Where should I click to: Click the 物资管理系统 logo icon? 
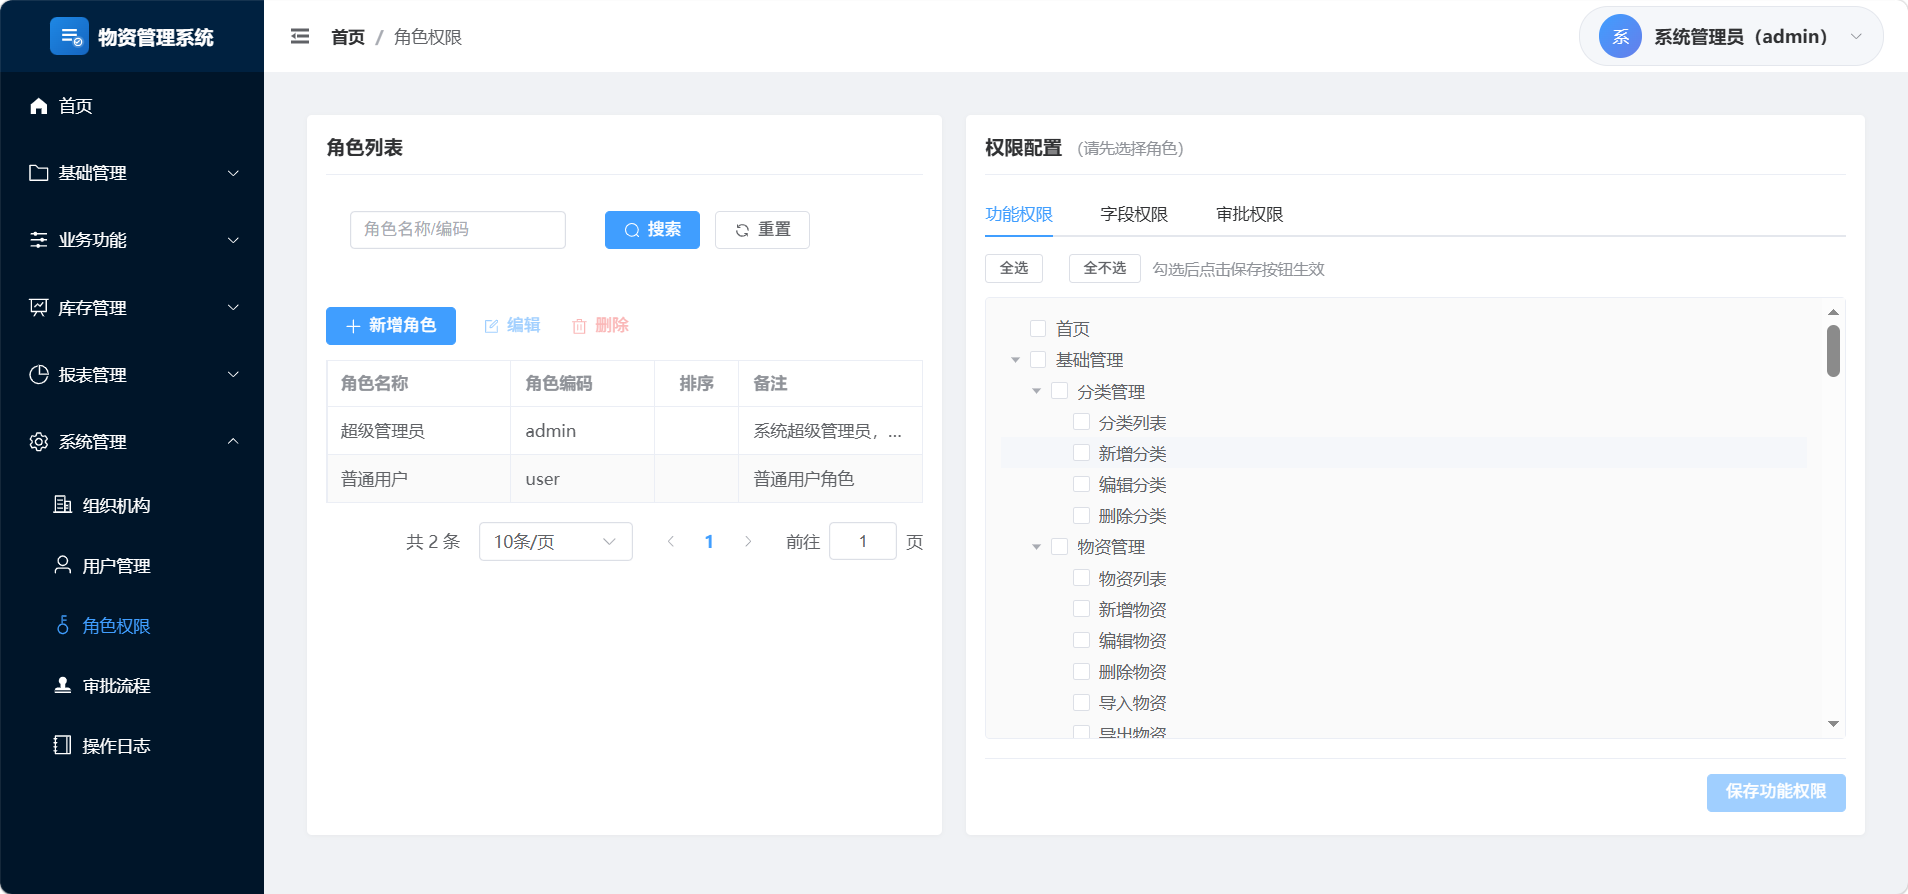[69, 37]
